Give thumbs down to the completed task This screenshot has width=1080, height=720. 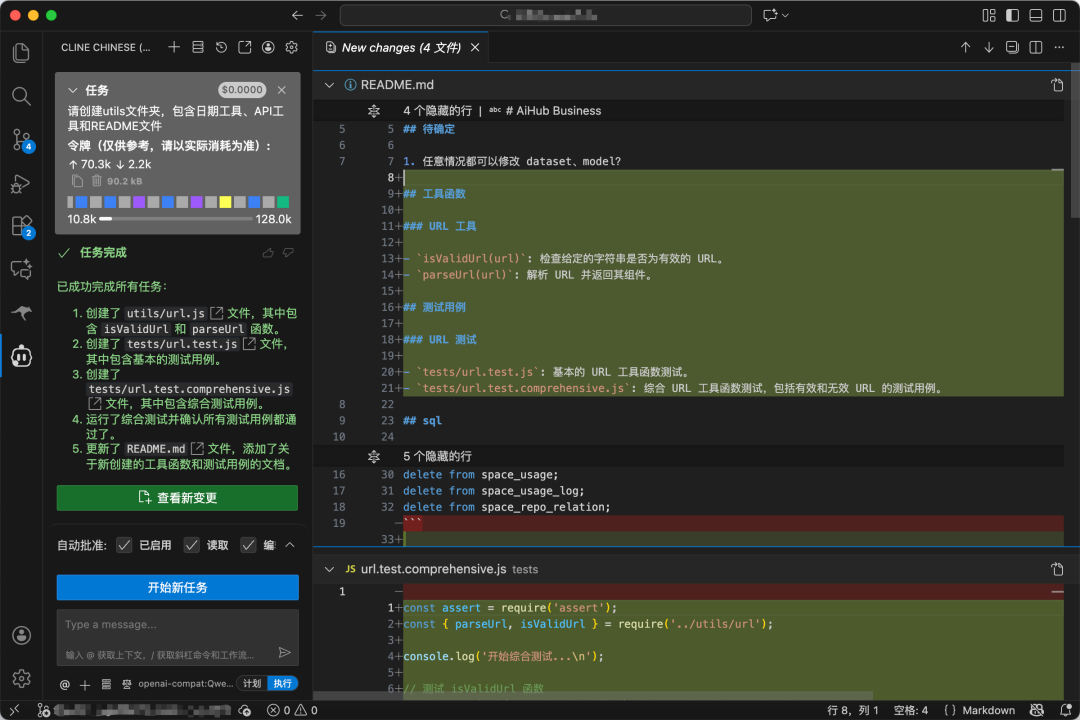tap(288, 253)
